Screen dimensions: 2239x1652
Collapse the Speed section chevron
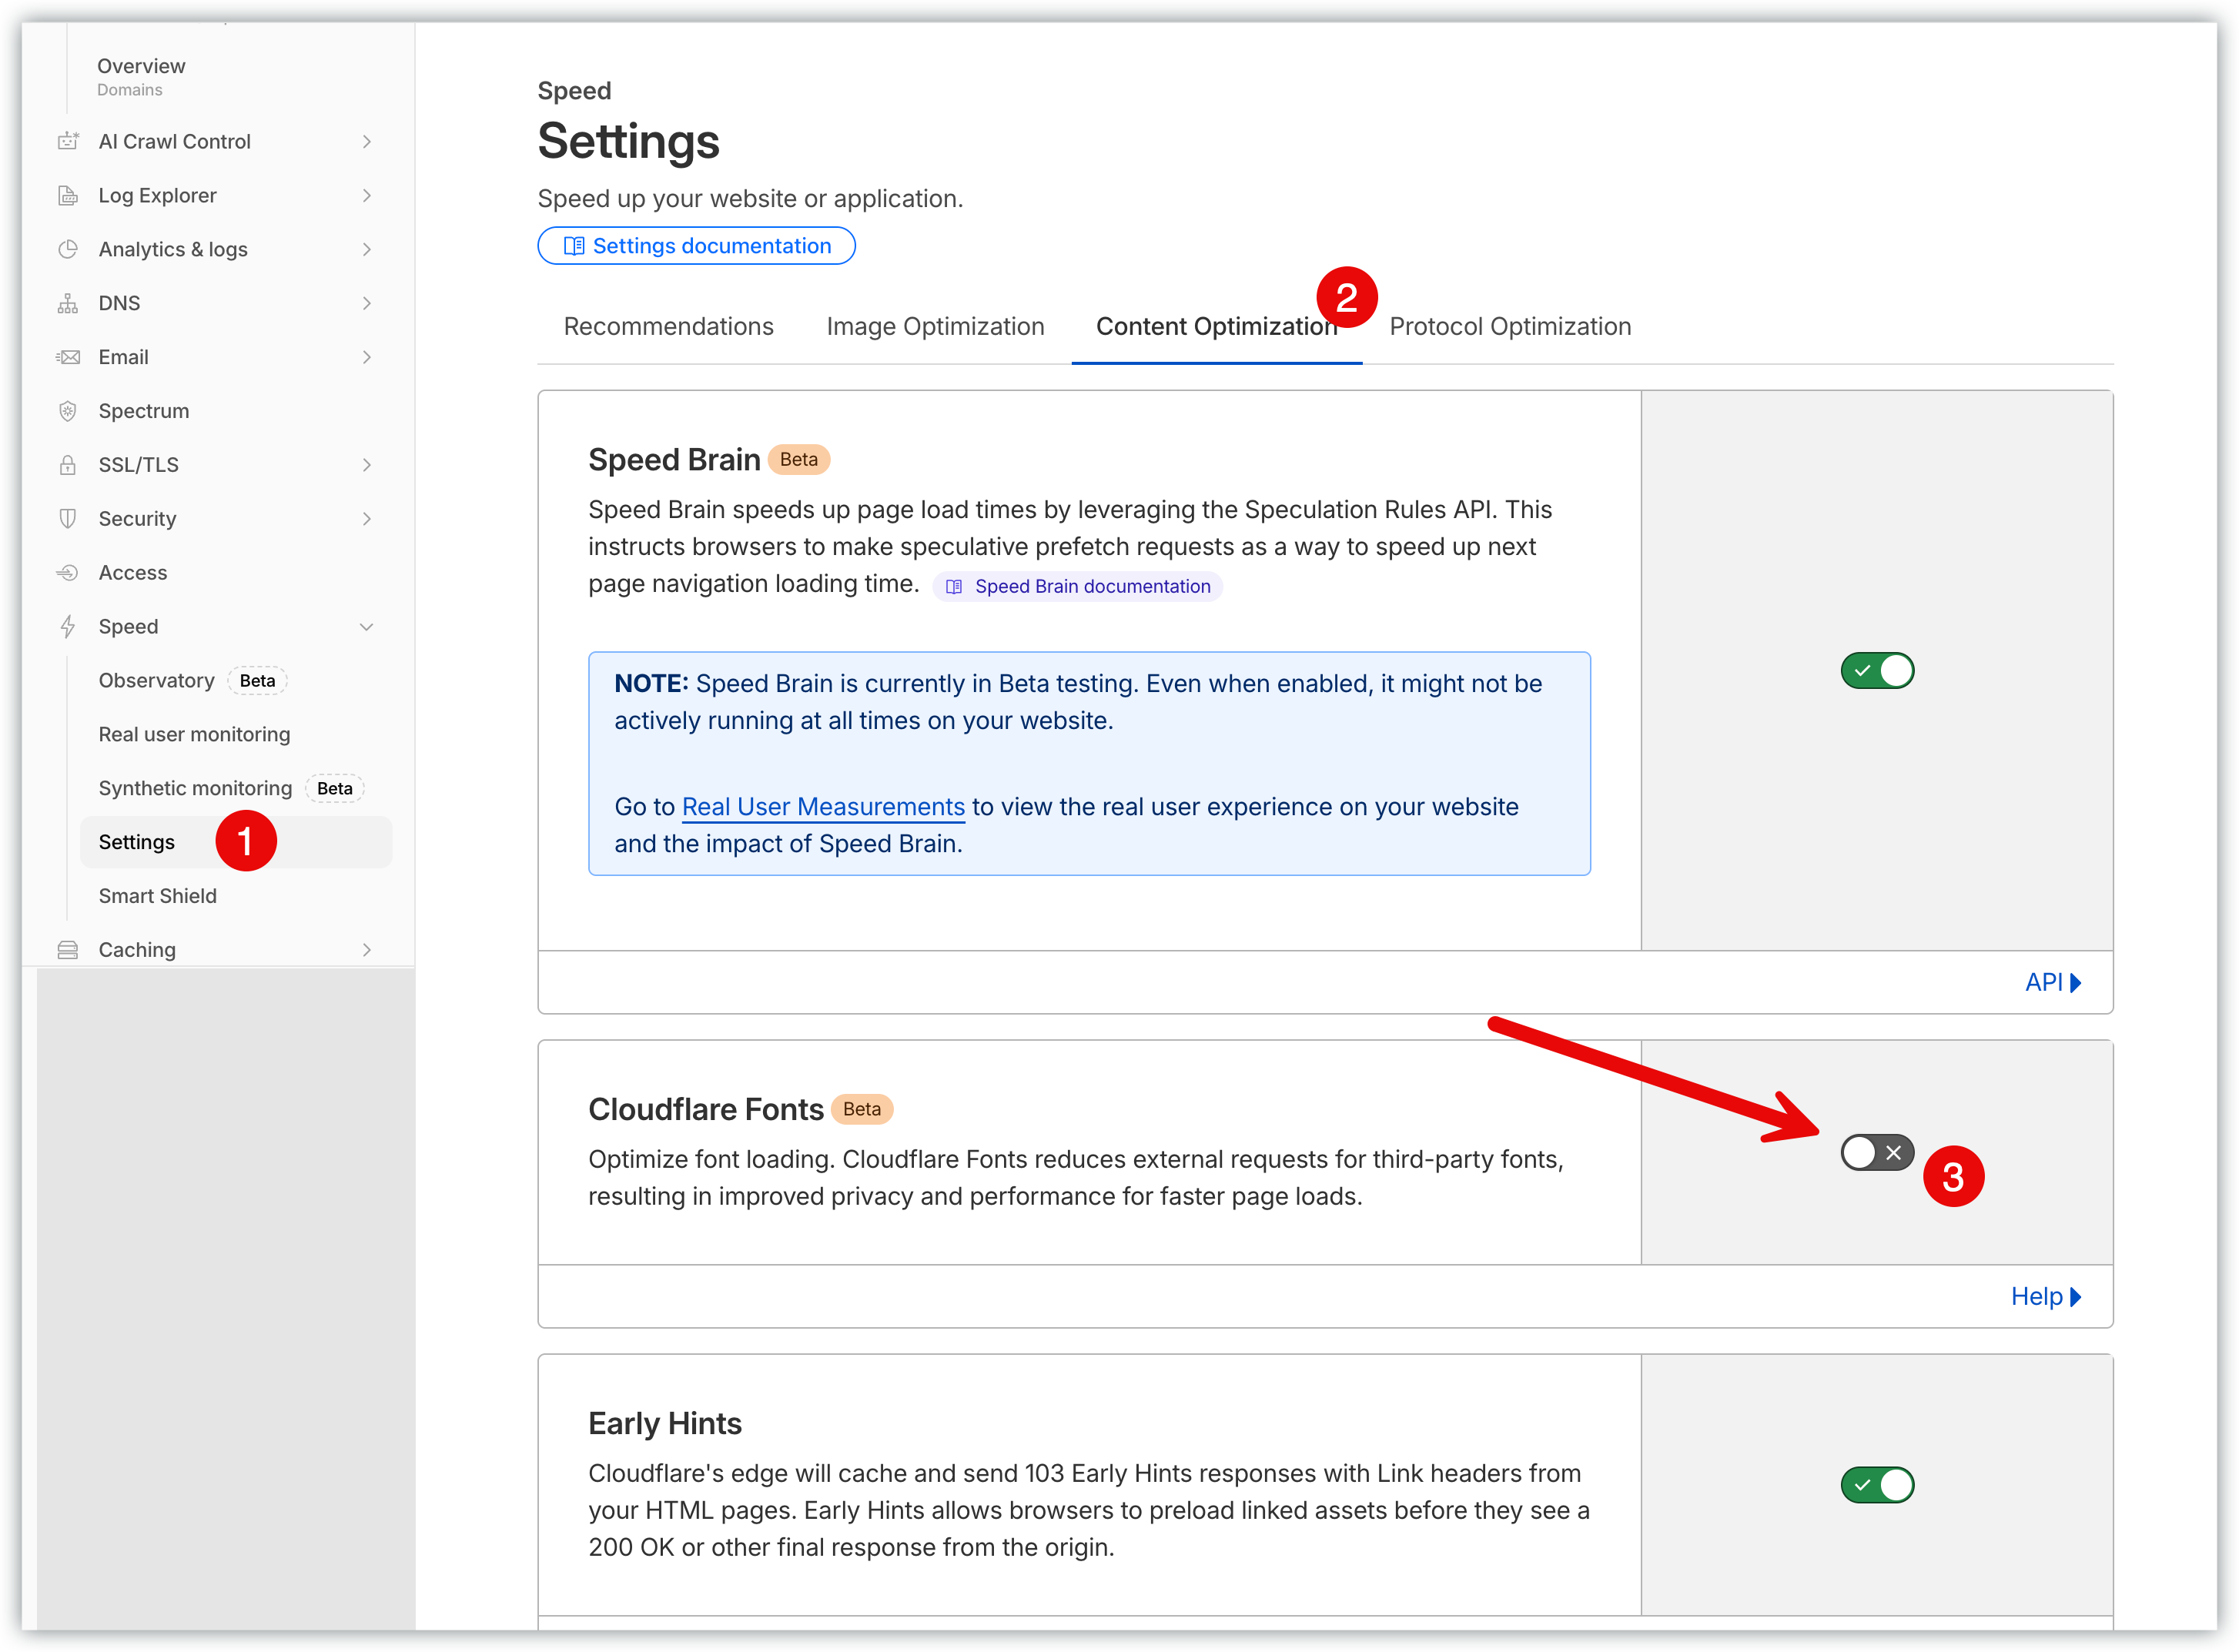tap(366, 627)
